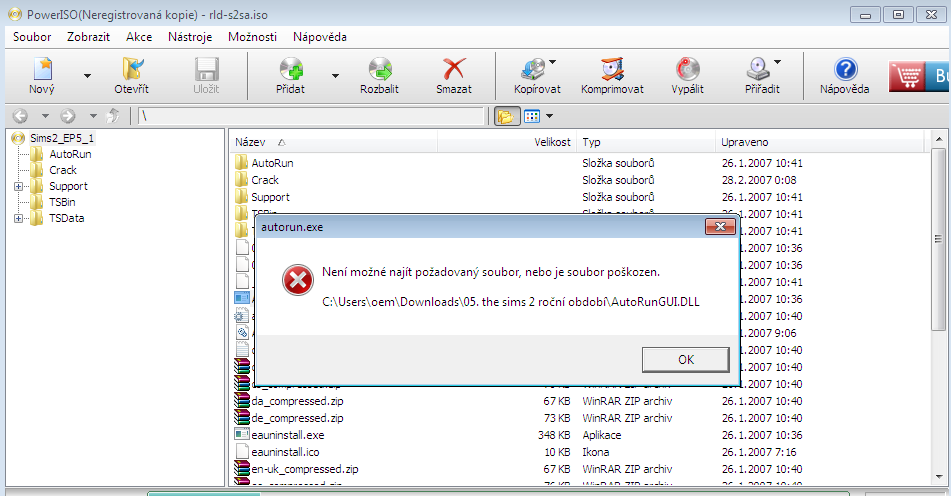Click the Smazat (Delete) toolbar icon
The width and height of the screenshot is (951, 496).
(454, 69)
